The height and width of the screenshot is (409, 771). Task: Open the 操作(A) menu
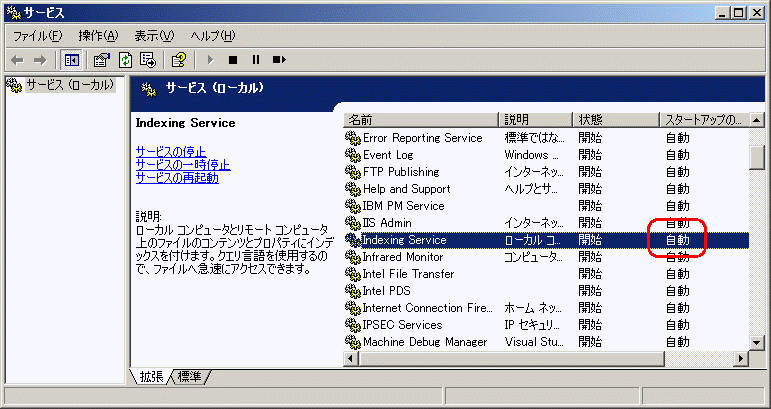(x=98, y=36)
